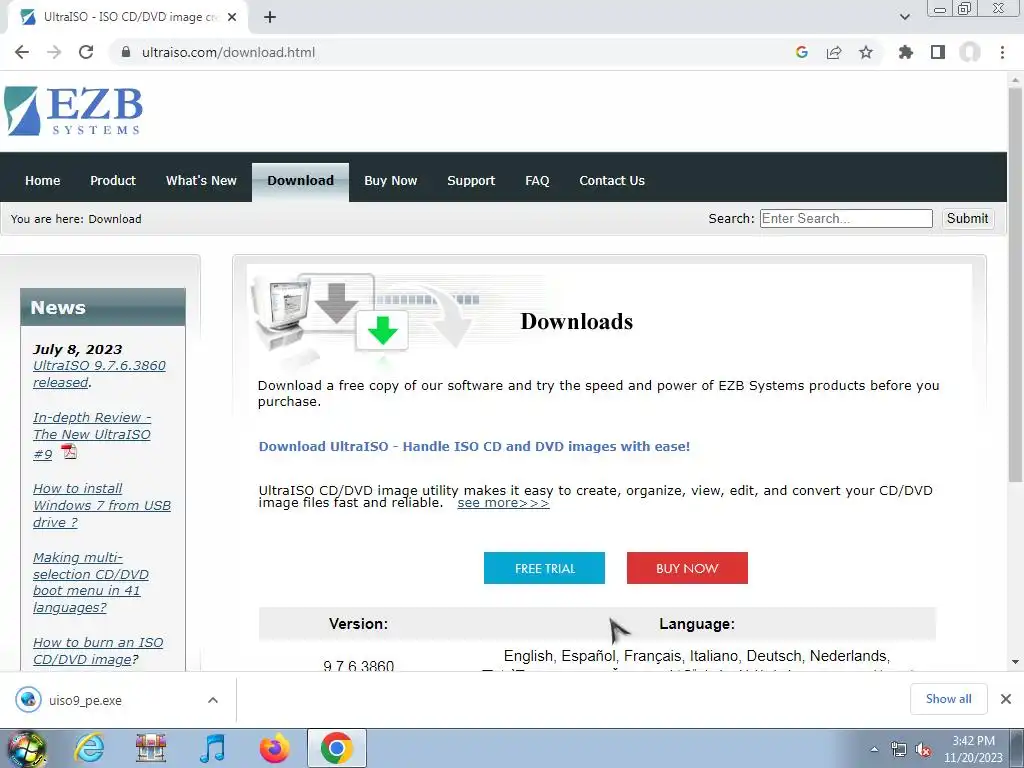Open Contact Us navigation item

tap(612, 180)
